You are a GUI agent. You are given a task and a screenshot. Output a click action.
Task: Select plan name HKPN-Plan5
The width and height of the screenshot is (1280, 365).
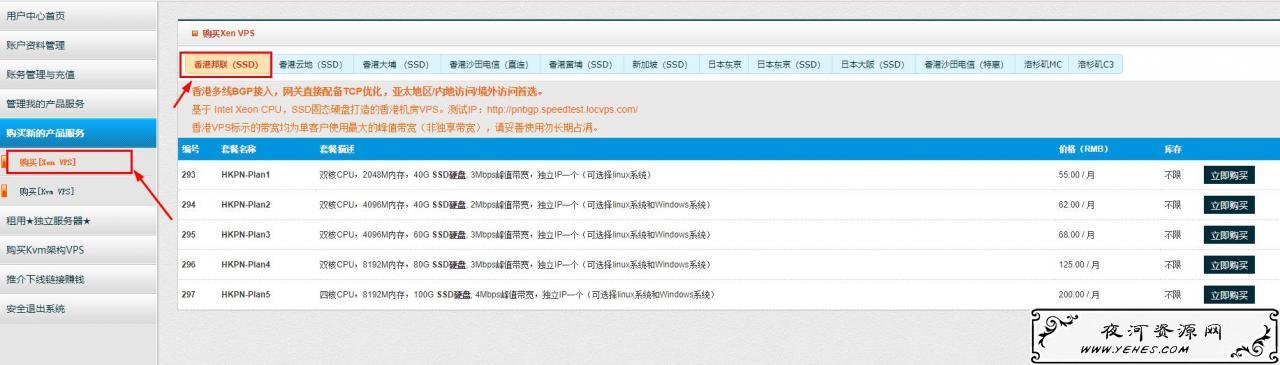pos(246,295)
